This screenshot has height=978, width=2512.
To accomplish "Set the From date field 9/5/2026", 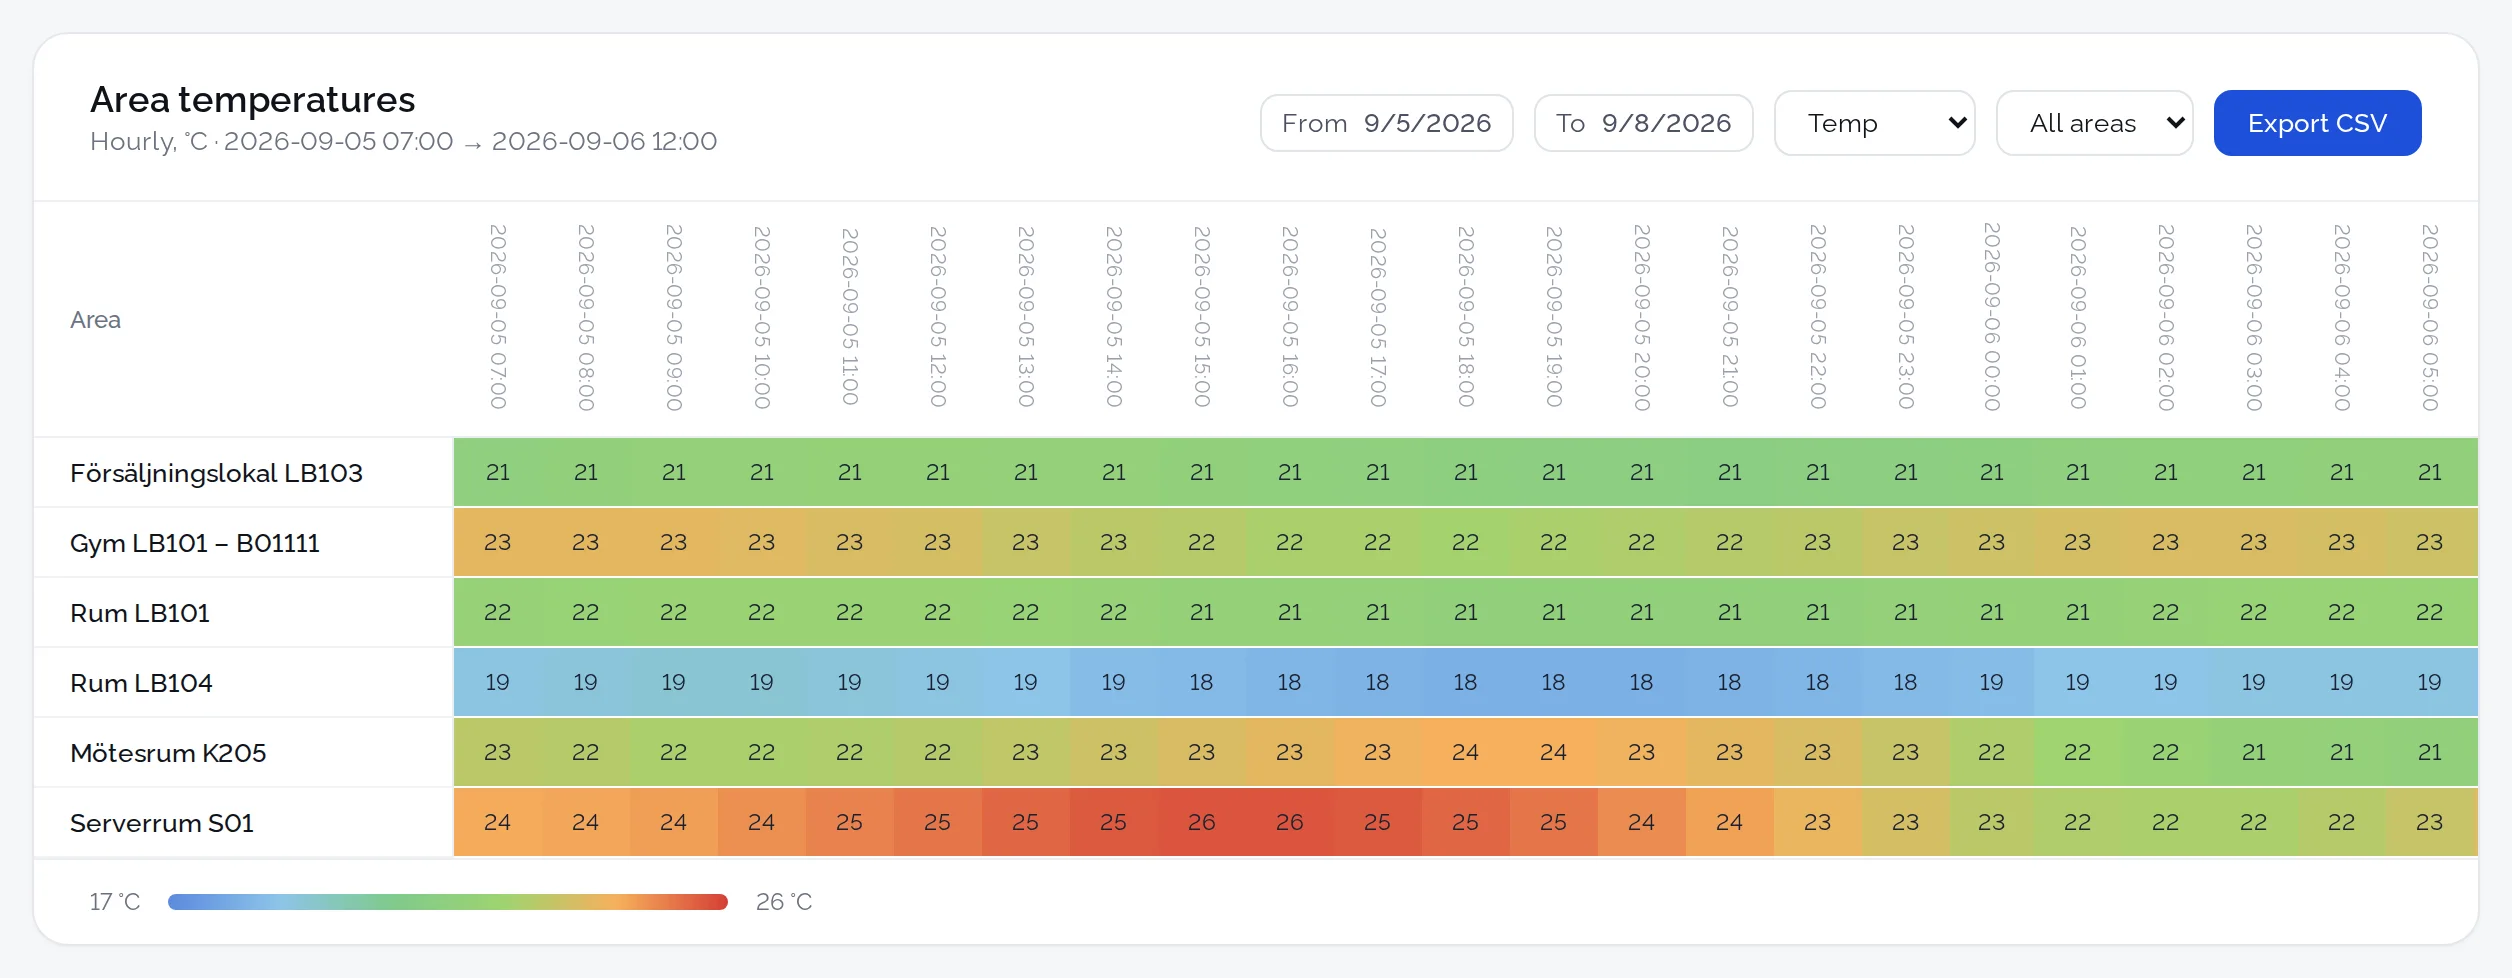I will (1386, 123).
